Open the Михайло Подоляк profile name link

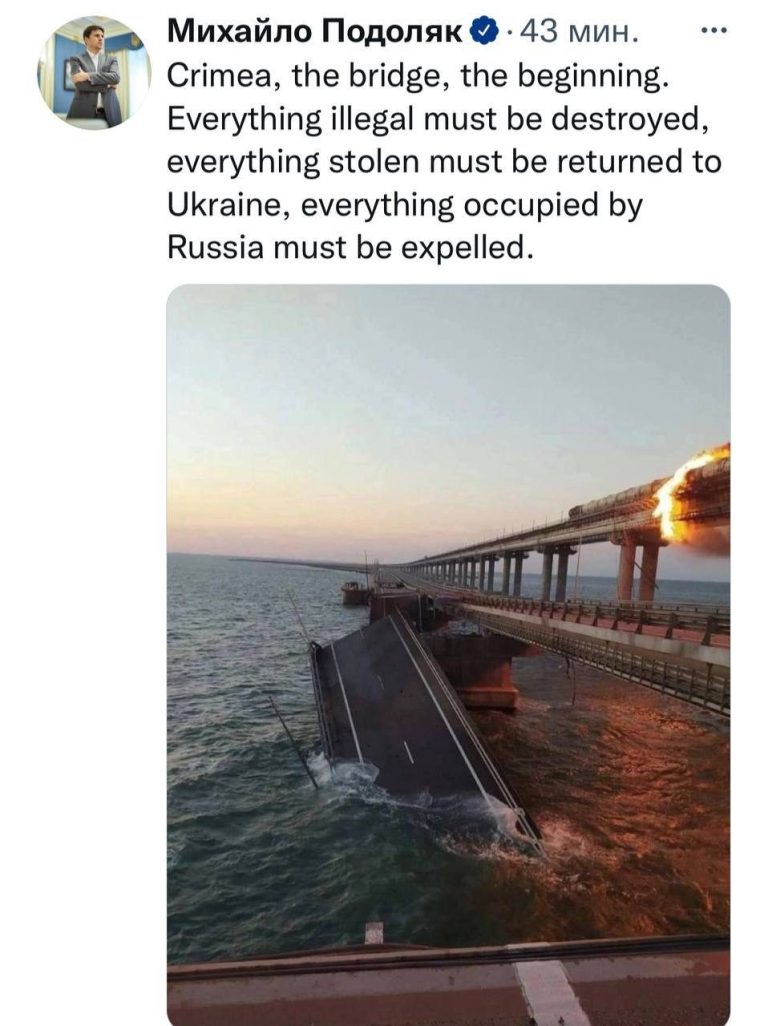point(315,33)
